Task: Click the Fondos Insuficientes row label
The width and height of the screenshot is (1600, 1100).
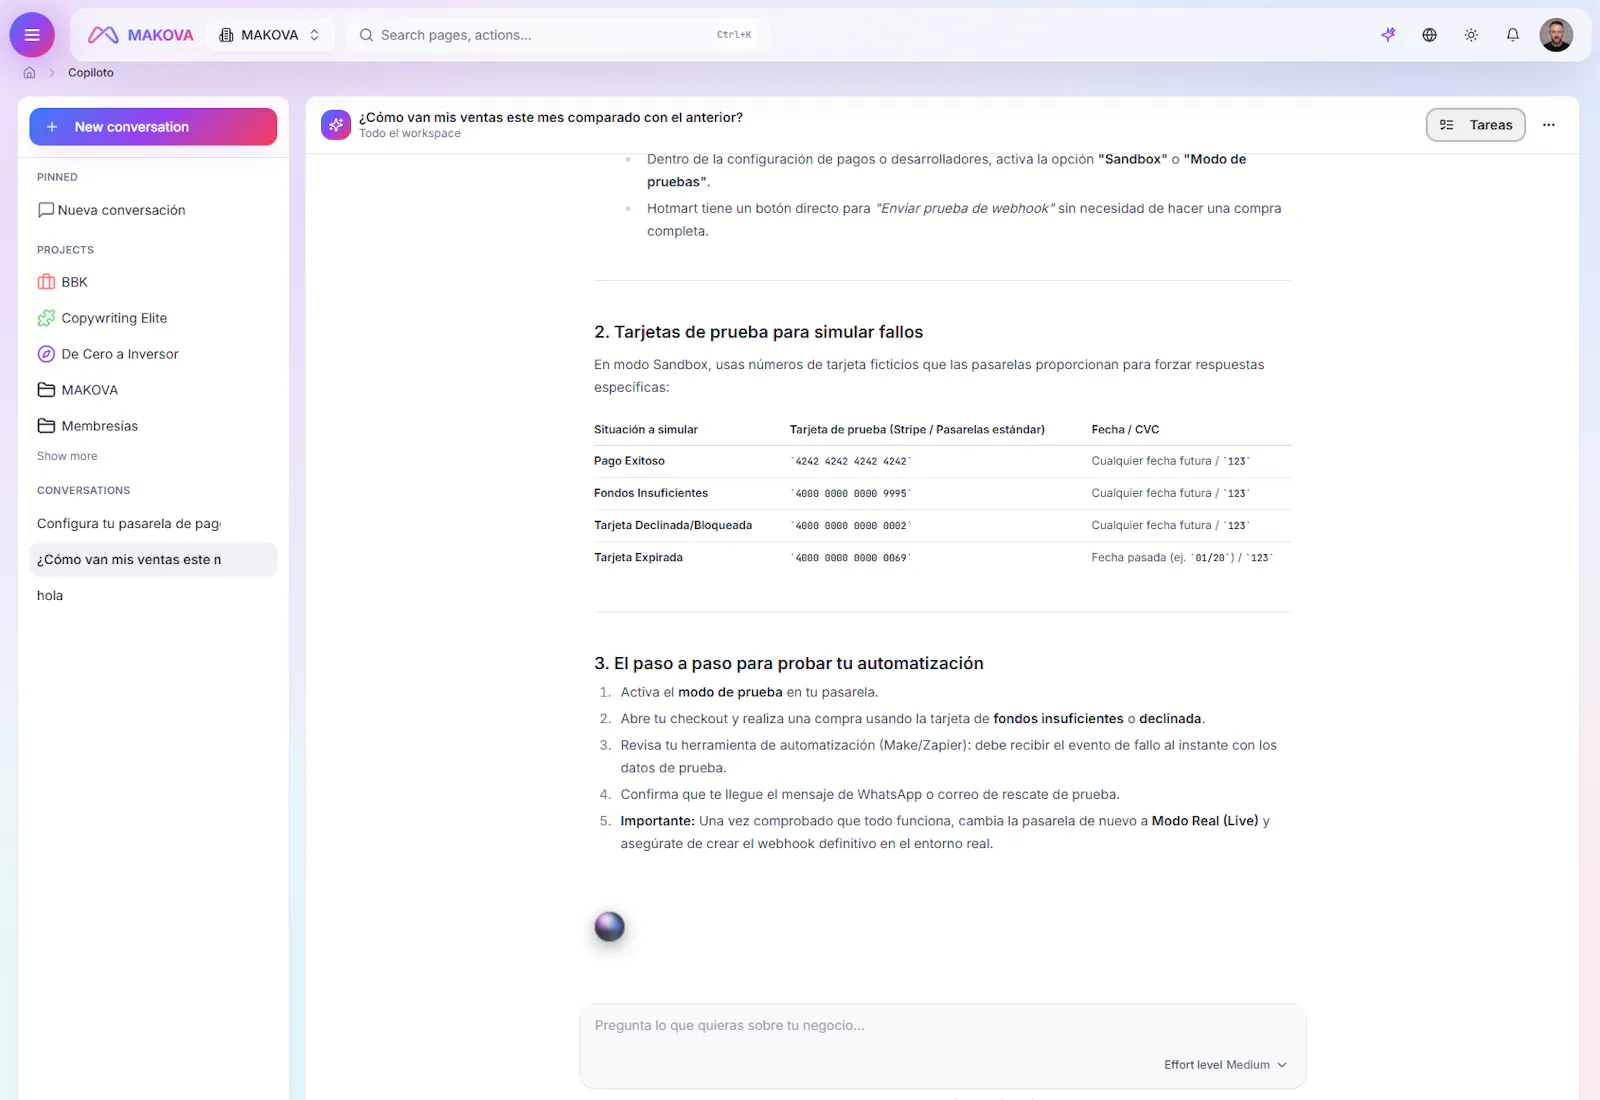Action: point(651,493)
